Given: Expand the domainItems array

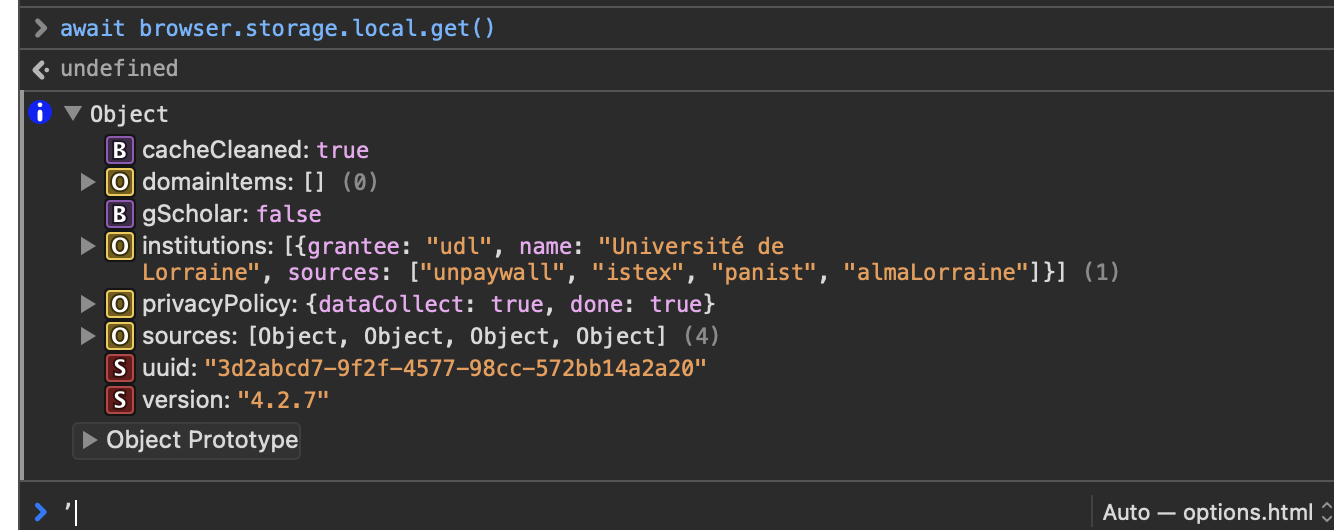Looking at the screenshot, I should click(x=88, y=182).
